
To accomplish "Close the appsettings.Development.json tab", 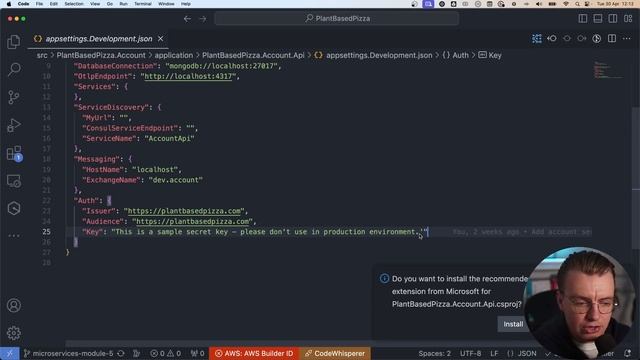I will tap(161, 39).
